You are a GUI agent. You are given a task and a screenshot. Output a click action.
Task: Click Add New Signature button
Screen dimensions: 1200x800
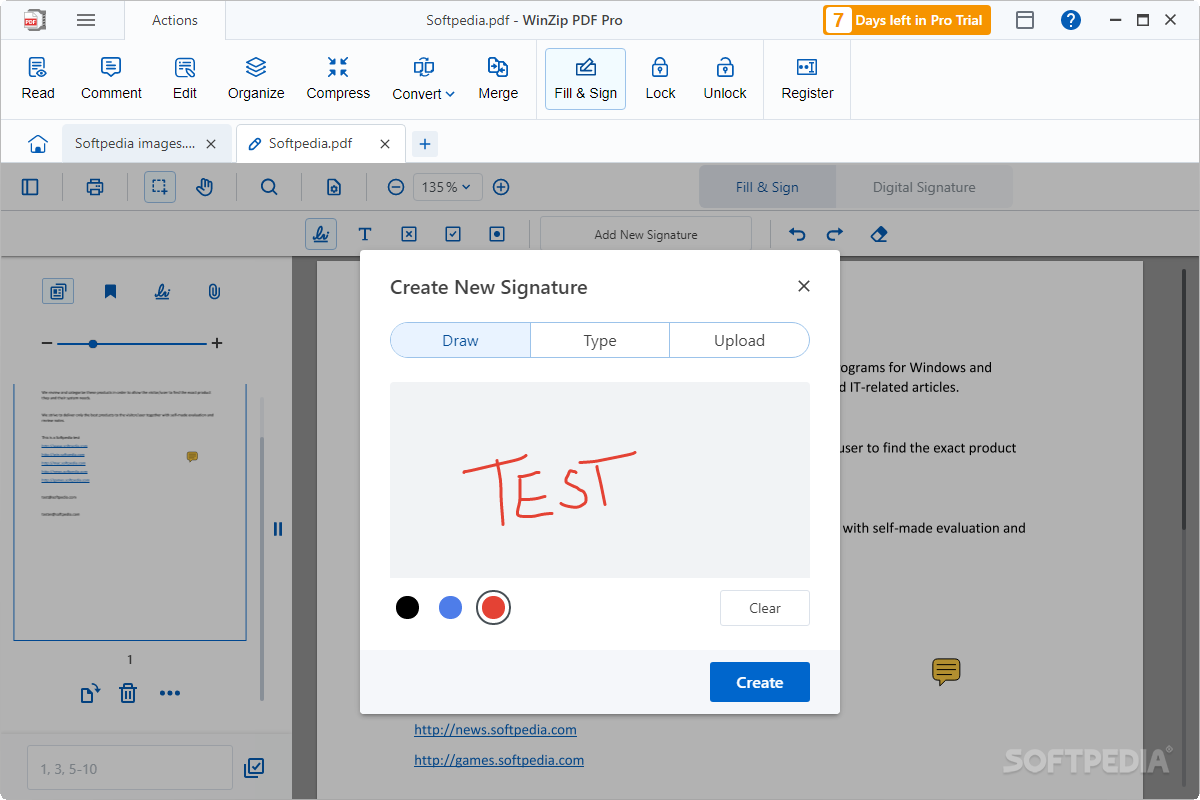click(646, 235)
